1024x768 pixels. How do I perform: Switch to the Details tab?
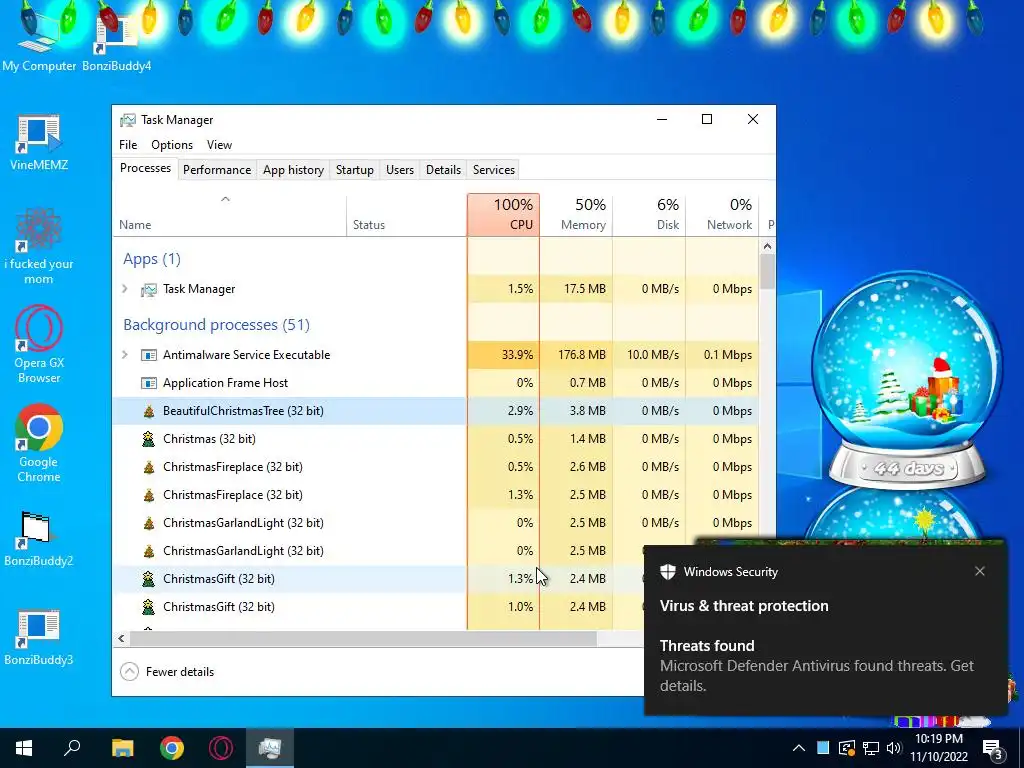click(443, 170)
